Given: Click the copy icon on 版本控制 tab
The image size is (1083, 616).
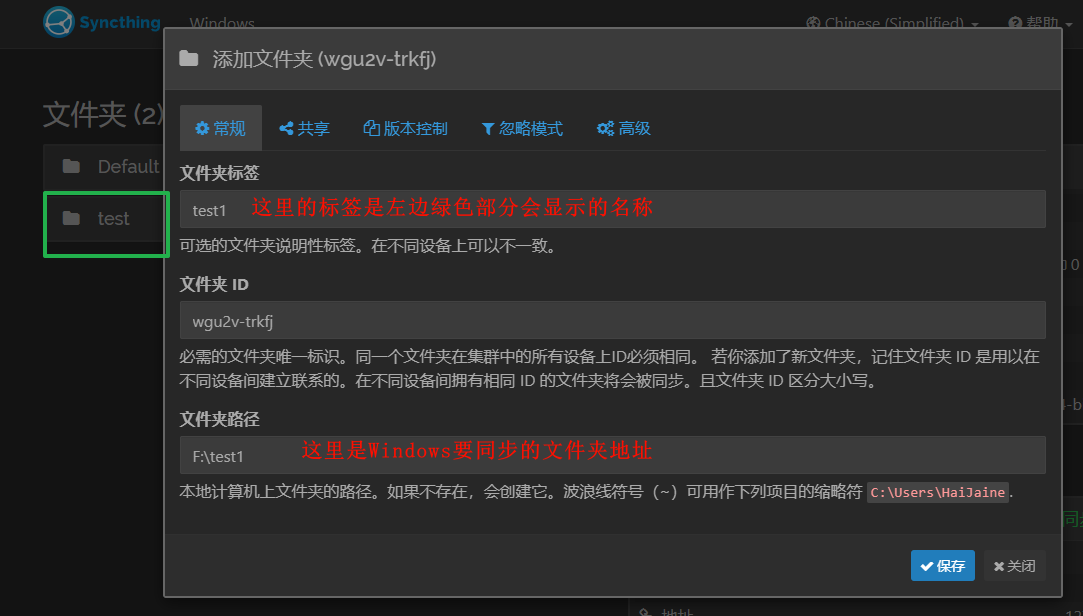Looking at the screenshot, I should [x=371, y=128].
